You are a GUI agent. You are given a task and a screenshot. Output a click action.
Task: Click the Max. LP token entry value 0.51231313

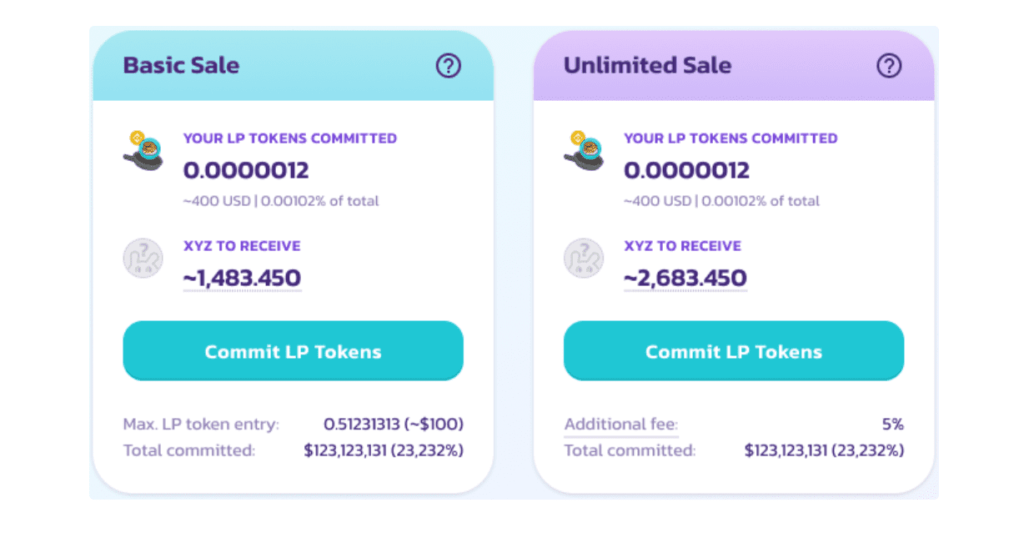point(361,424)
